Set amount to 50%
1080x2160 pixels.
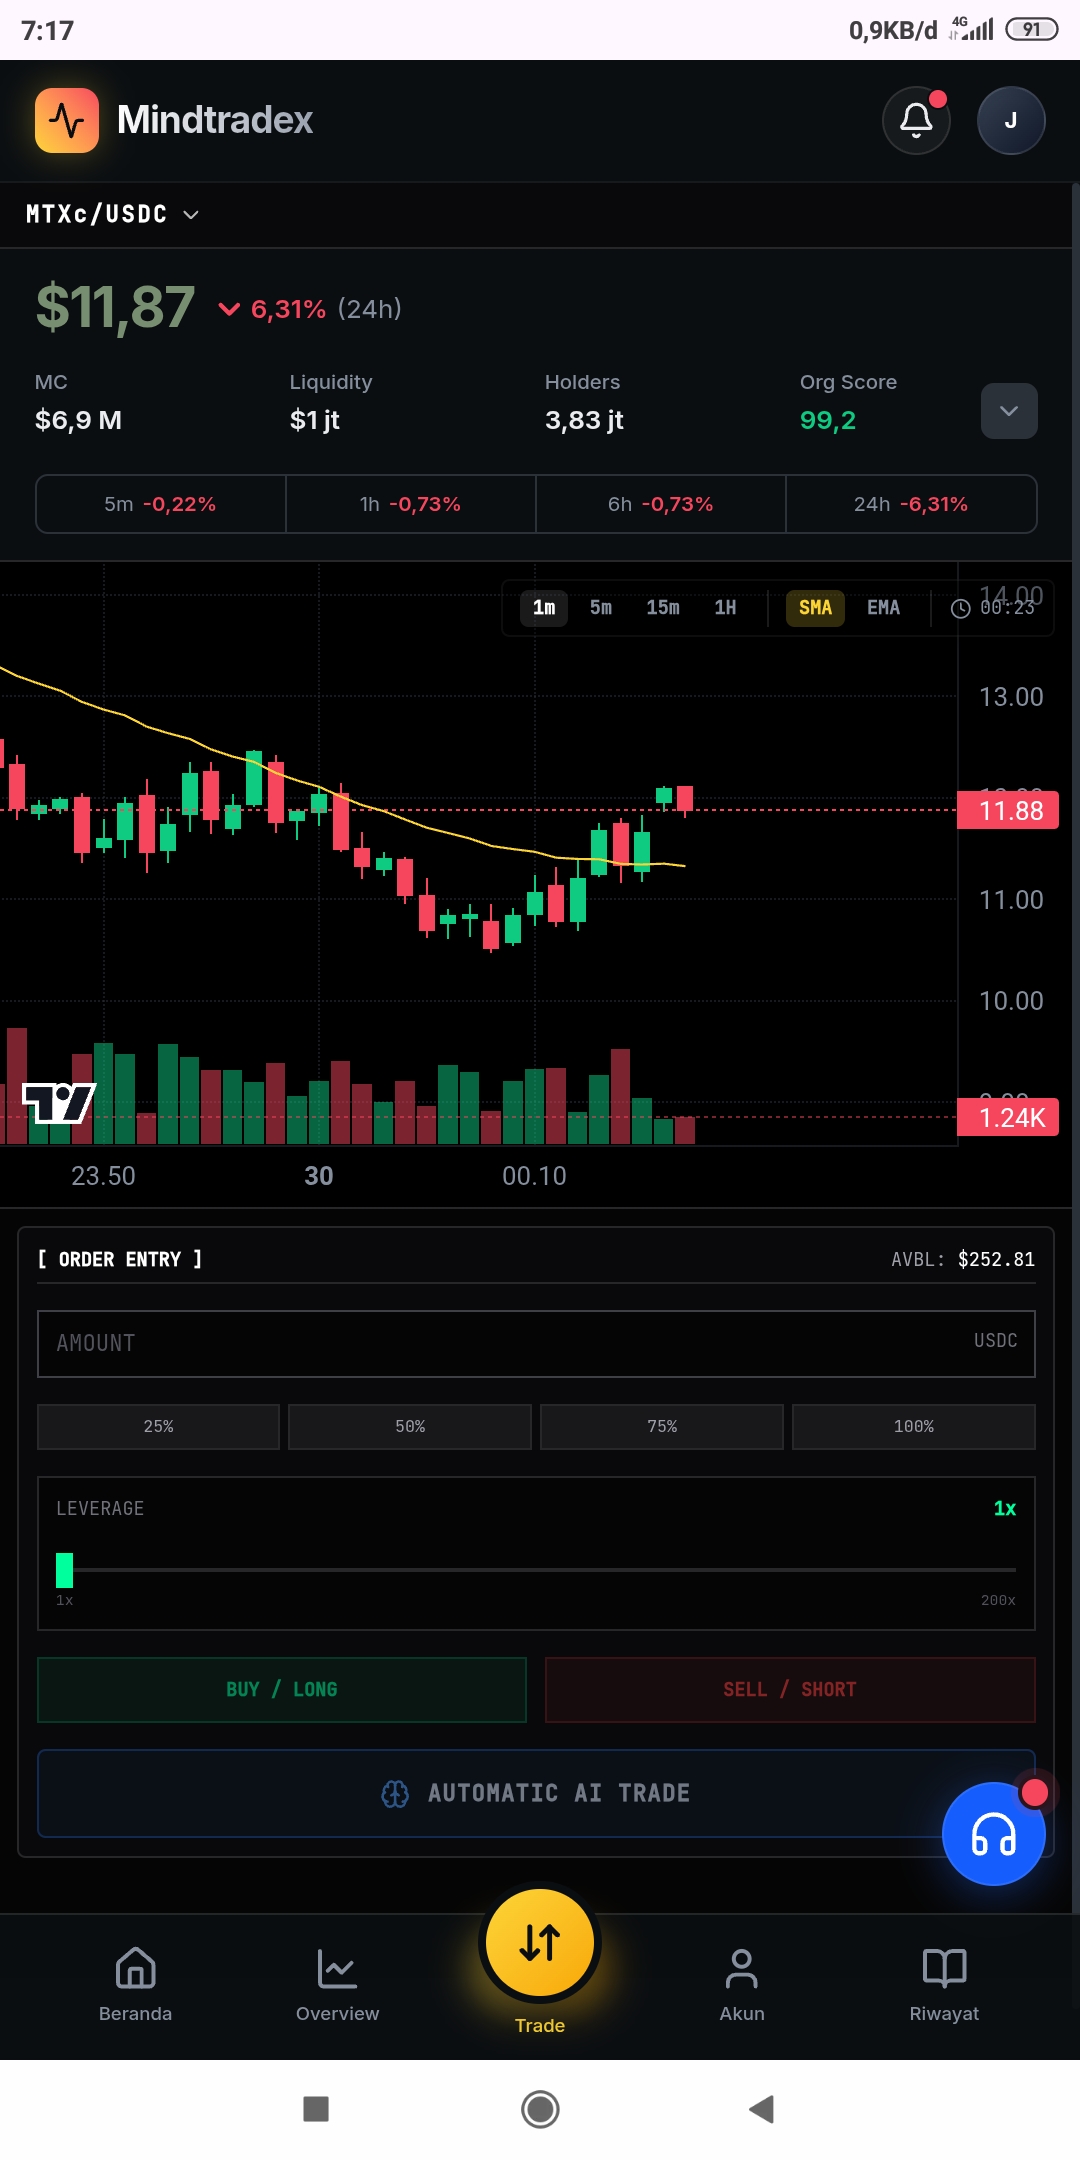410,1426
